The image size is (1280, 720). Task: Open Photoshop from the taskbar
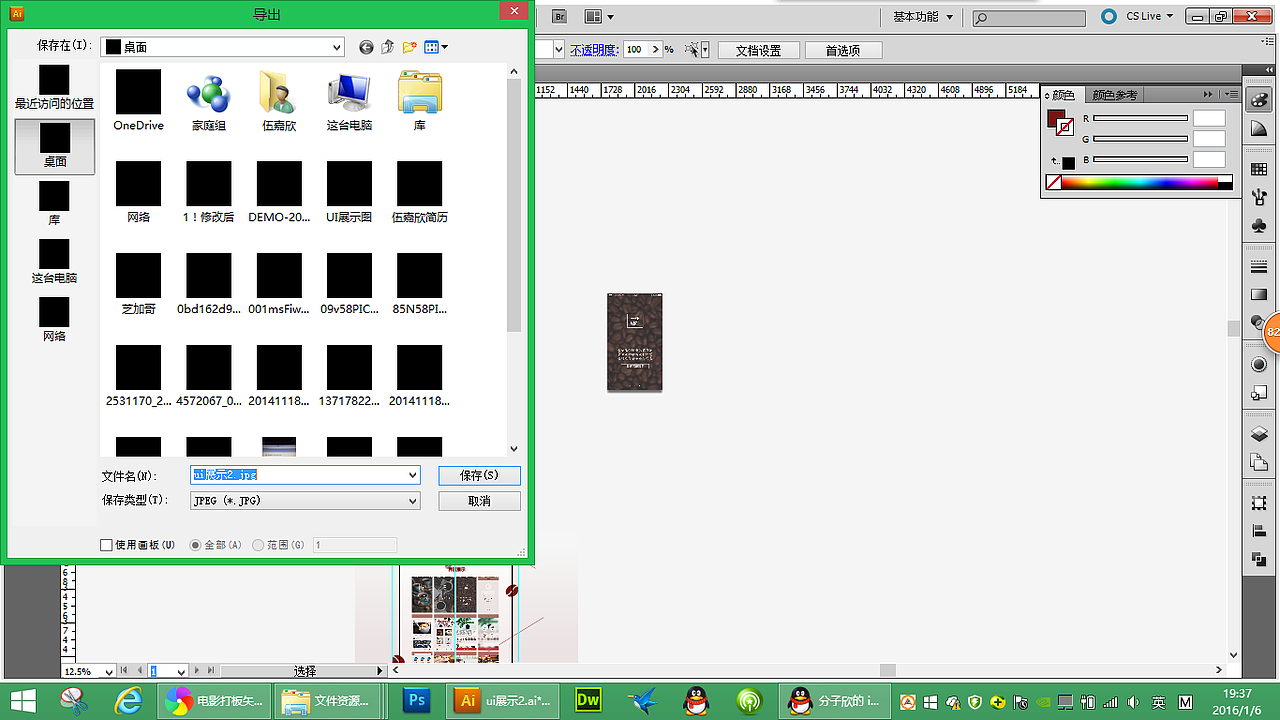(416, 700)
